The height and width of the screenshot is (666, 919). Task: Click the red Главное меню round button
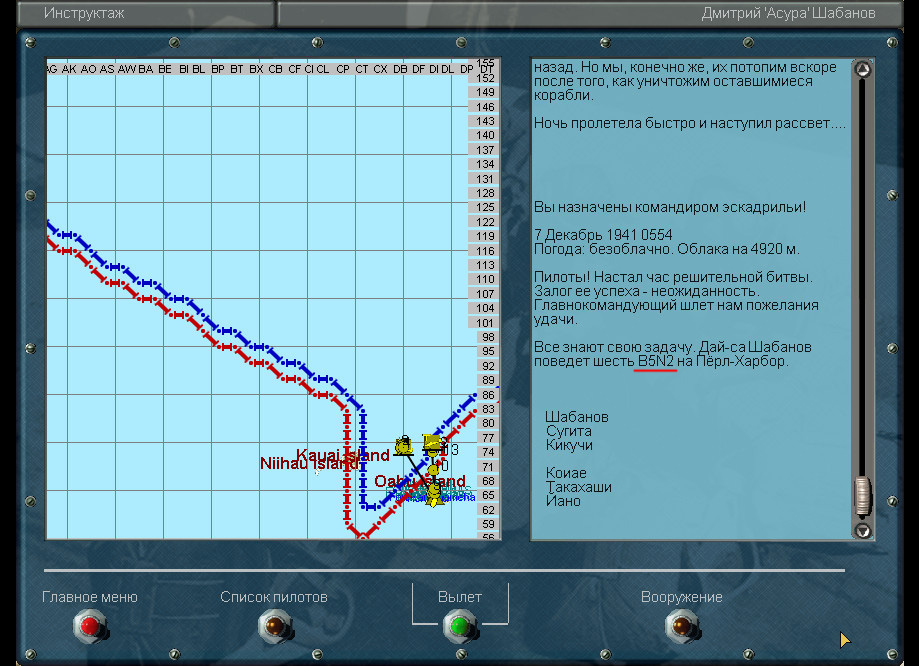(90, 626)
